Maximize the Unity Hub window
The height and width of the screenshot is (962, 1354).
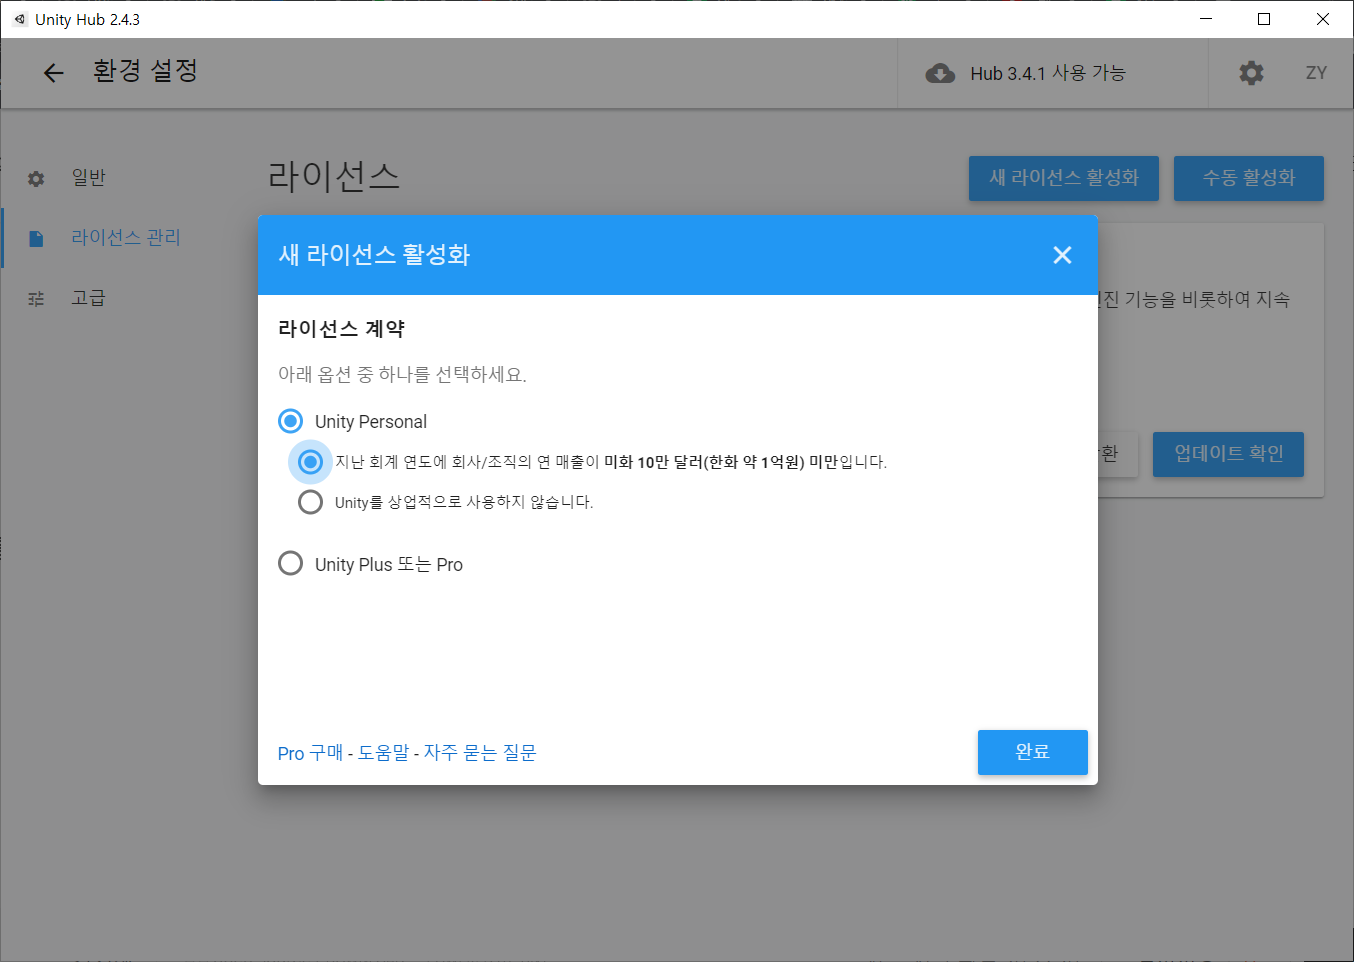1264,19
